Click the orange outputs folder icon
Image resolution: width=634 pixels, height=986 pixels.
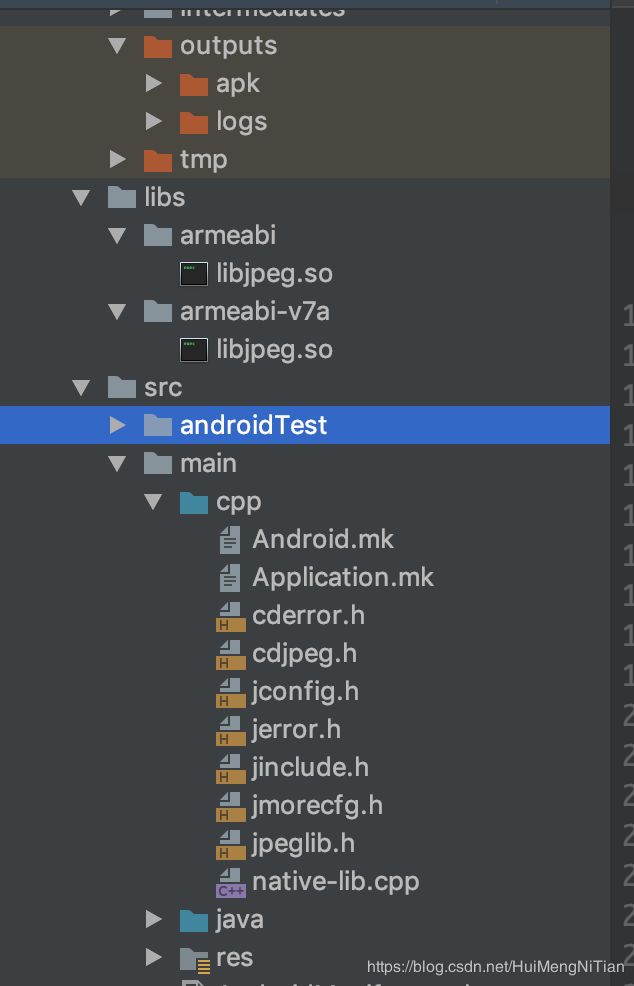[158, 47]
